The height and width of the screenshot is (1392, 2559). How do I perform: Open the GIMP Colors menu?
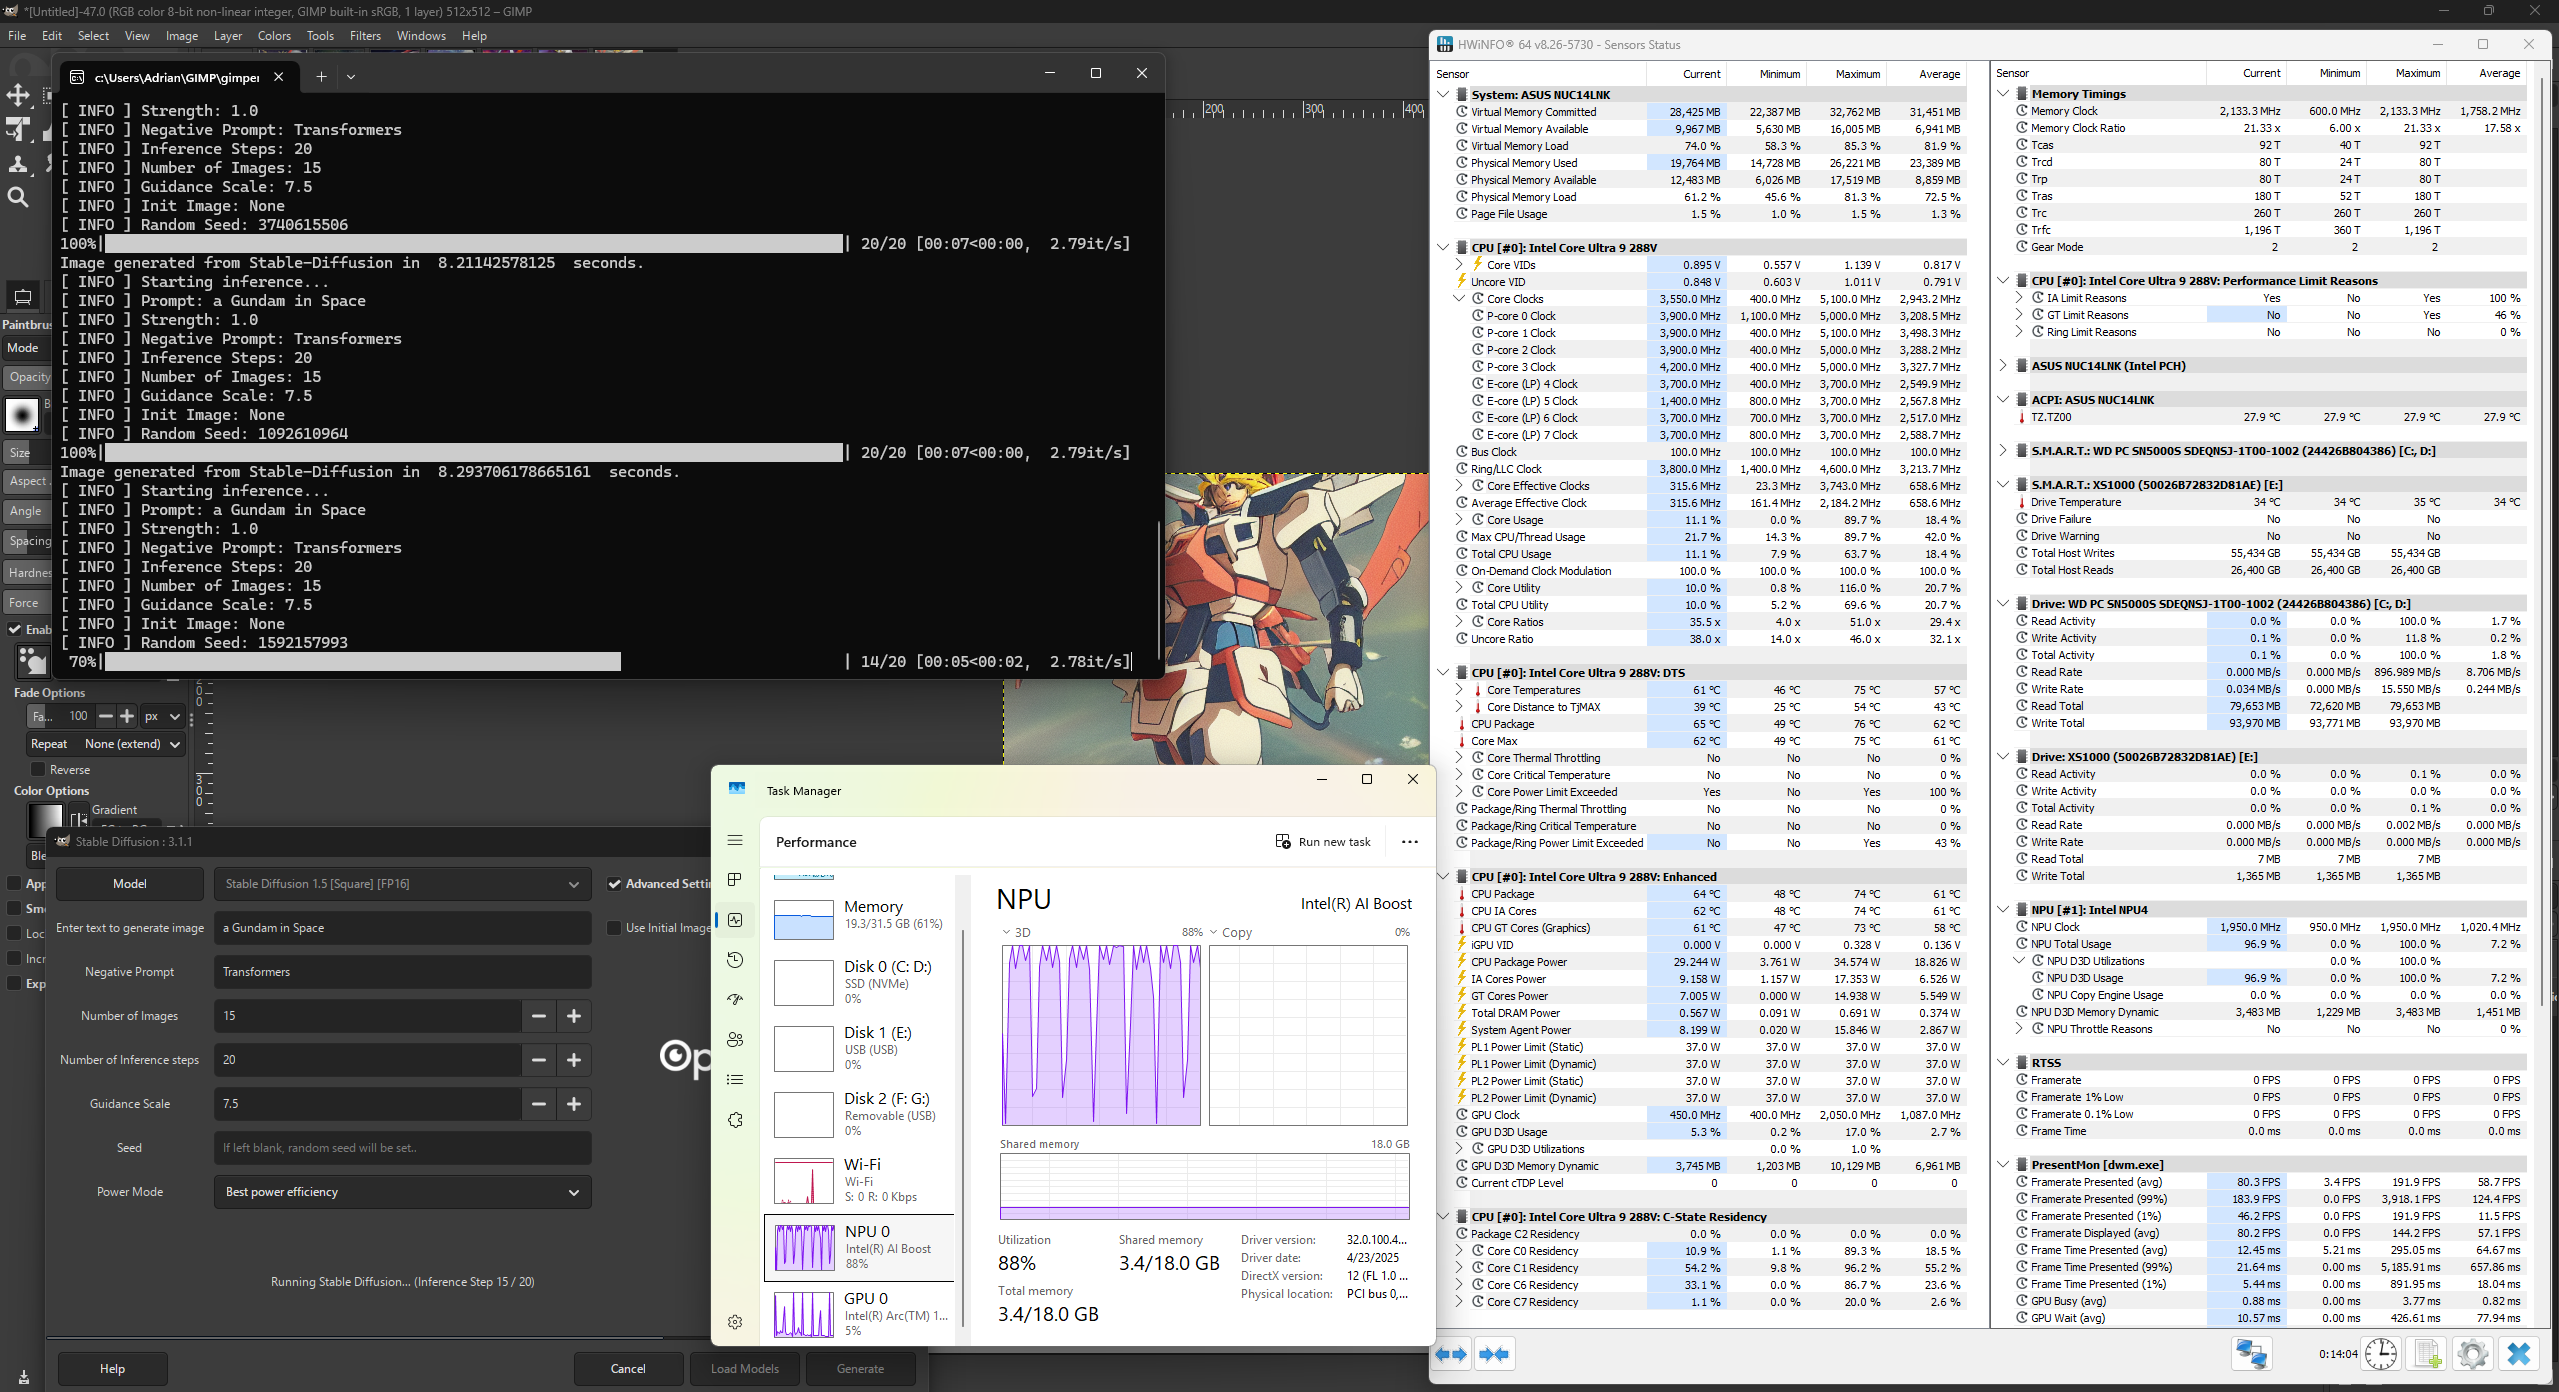coord(274,35)
